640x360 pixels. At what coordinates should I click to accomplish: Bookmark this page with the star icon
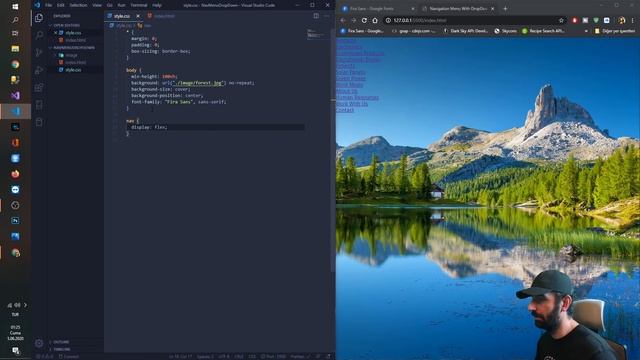[x=561, y=20]
